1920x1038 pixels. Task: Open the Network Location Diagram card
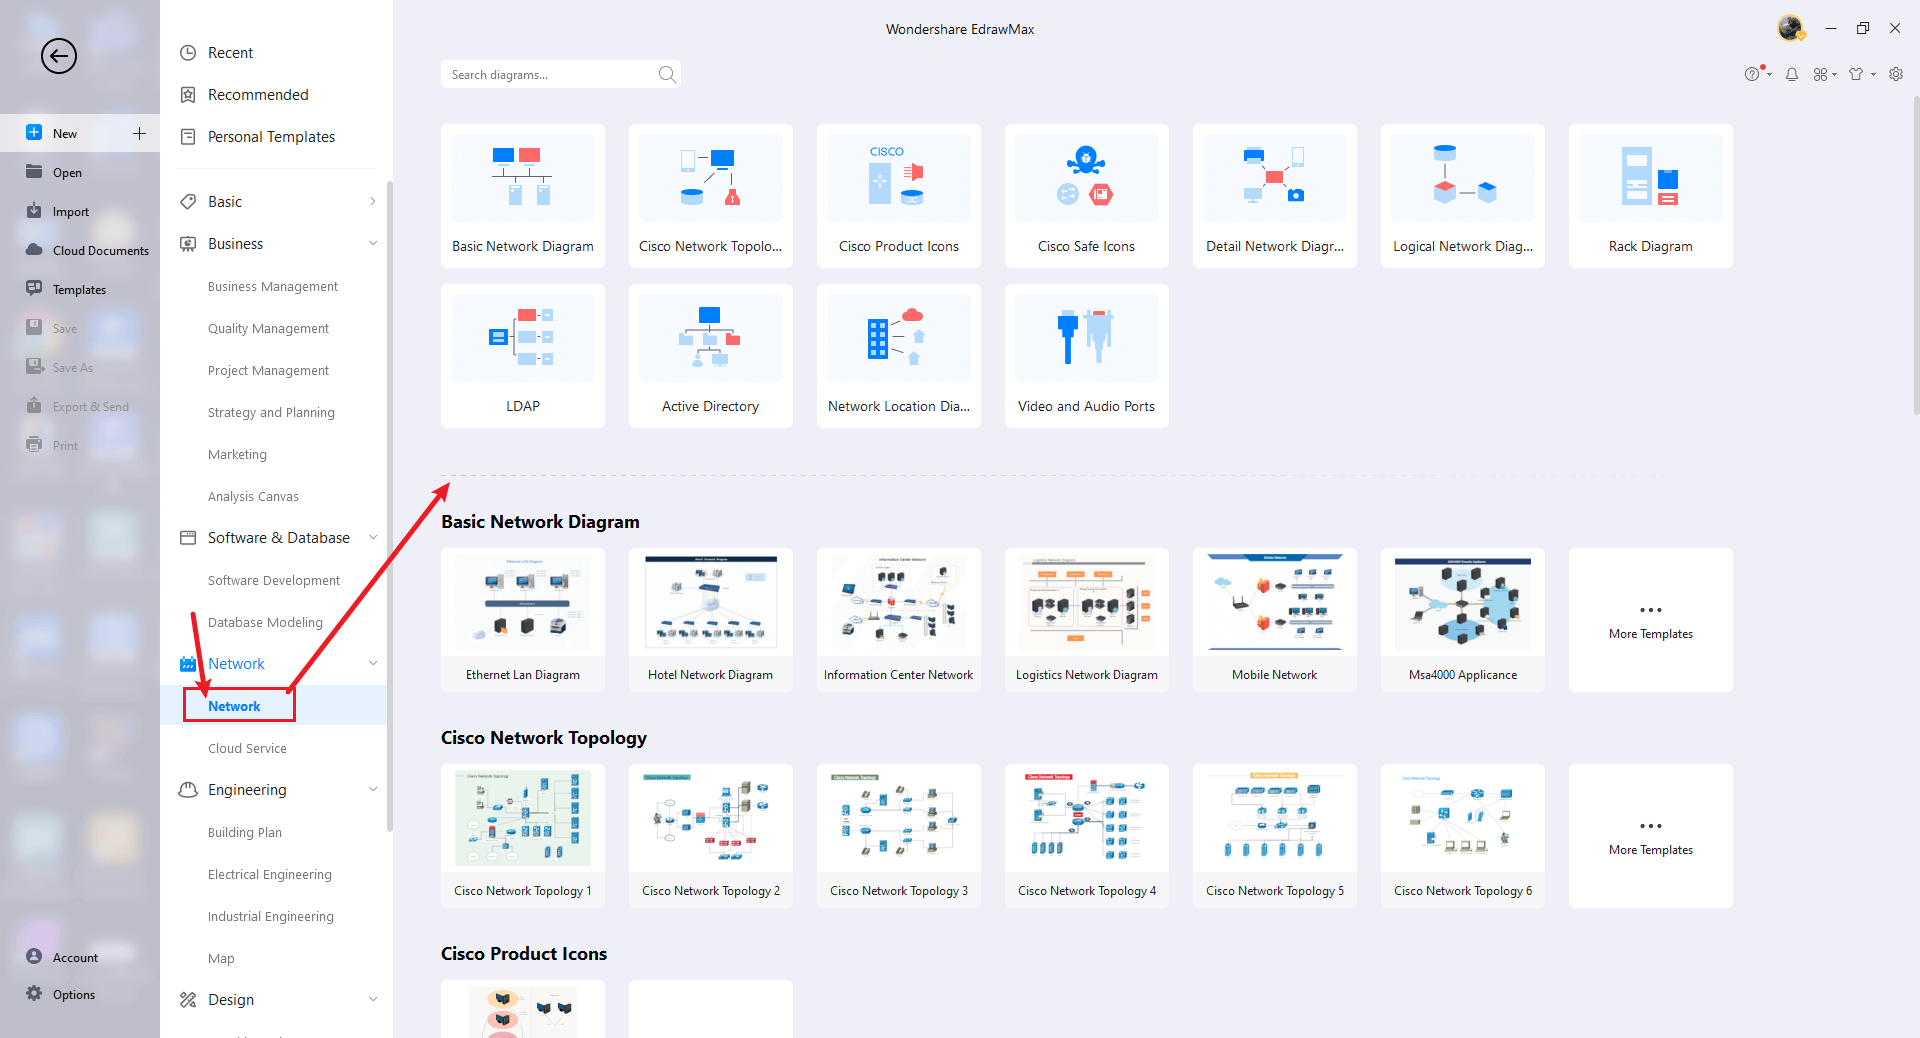[x=899, y=356]
